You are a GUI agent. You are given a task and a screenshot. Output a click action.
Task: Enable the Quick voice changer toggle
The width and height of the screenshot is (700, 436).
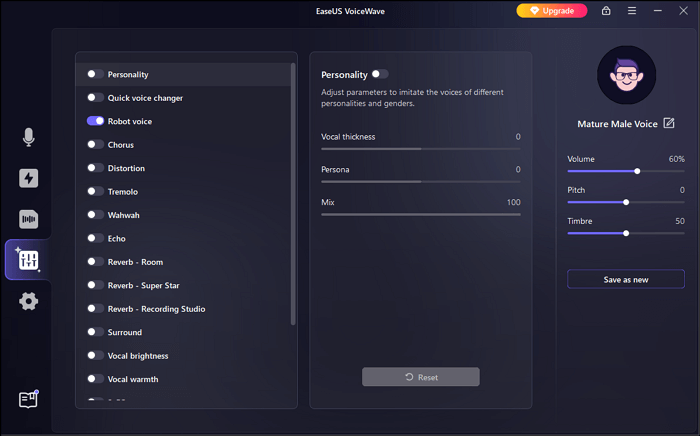point(95,97)
